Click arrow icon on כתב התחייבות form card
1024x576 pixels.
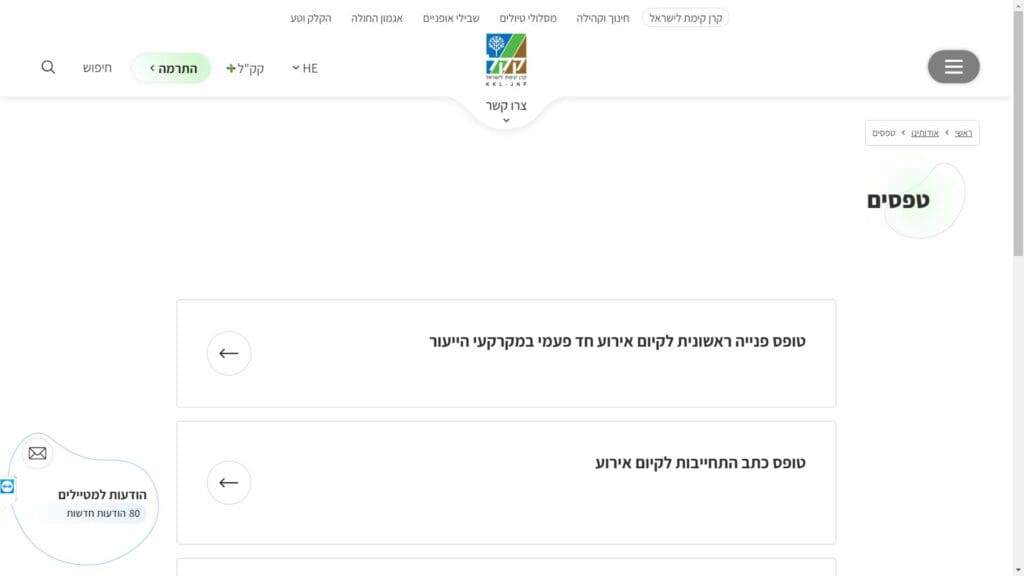(229, 483)
